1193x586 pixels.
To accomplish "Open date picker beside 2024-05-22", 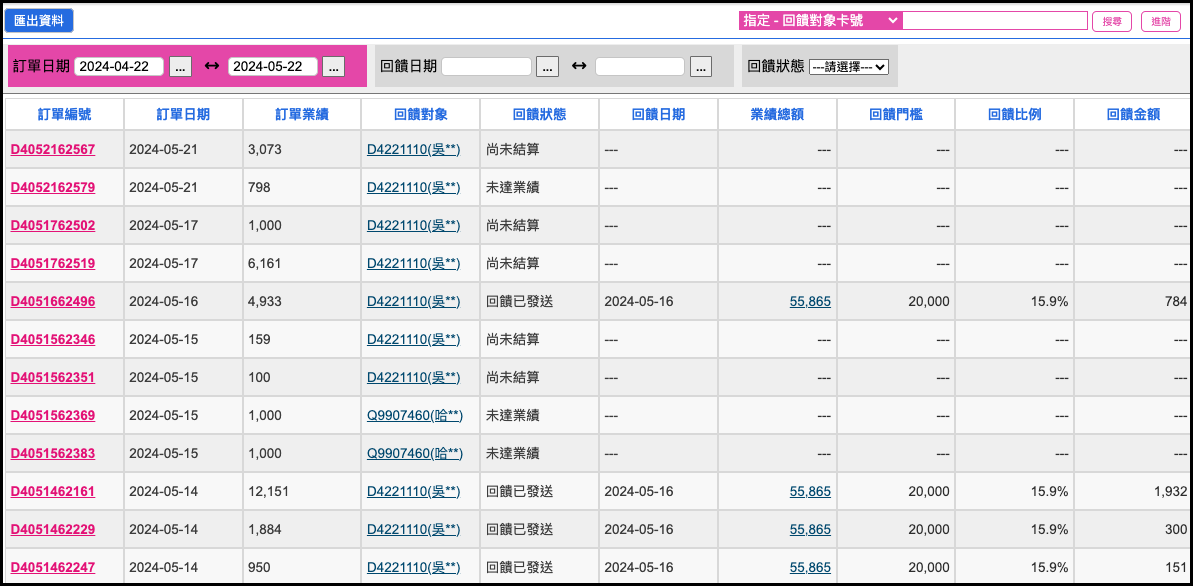I will click(333, 66).
